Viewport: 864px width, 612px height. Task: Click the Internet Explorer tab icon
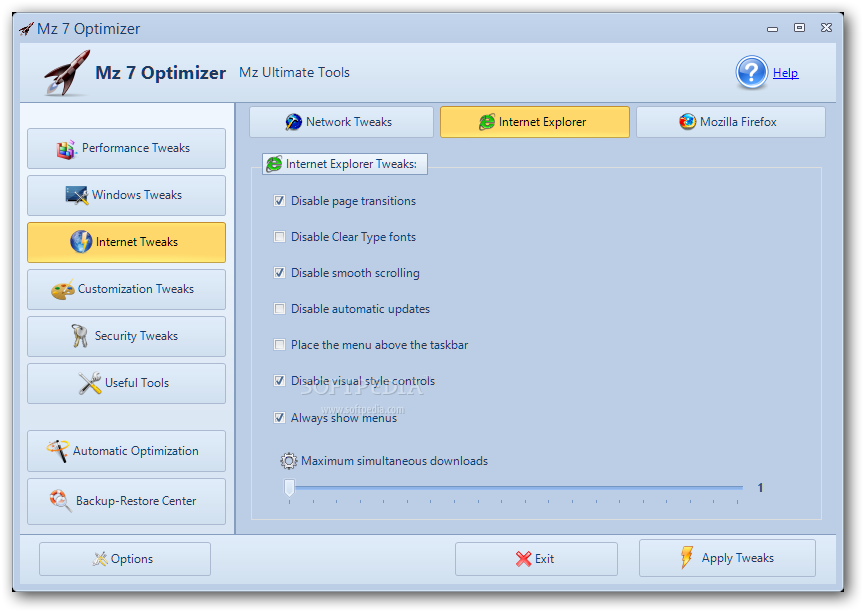coord(487,122)
